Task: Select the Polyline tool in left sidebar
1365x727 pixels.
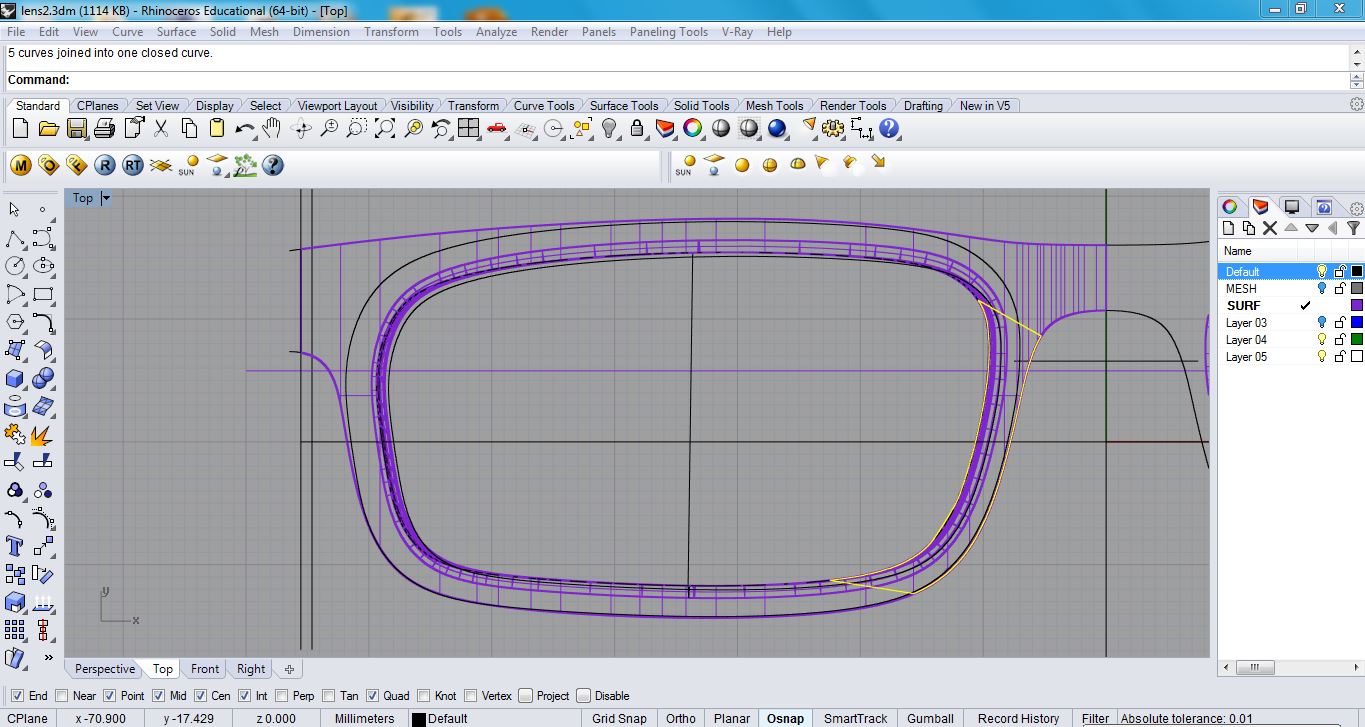Action: pos(14,238)
